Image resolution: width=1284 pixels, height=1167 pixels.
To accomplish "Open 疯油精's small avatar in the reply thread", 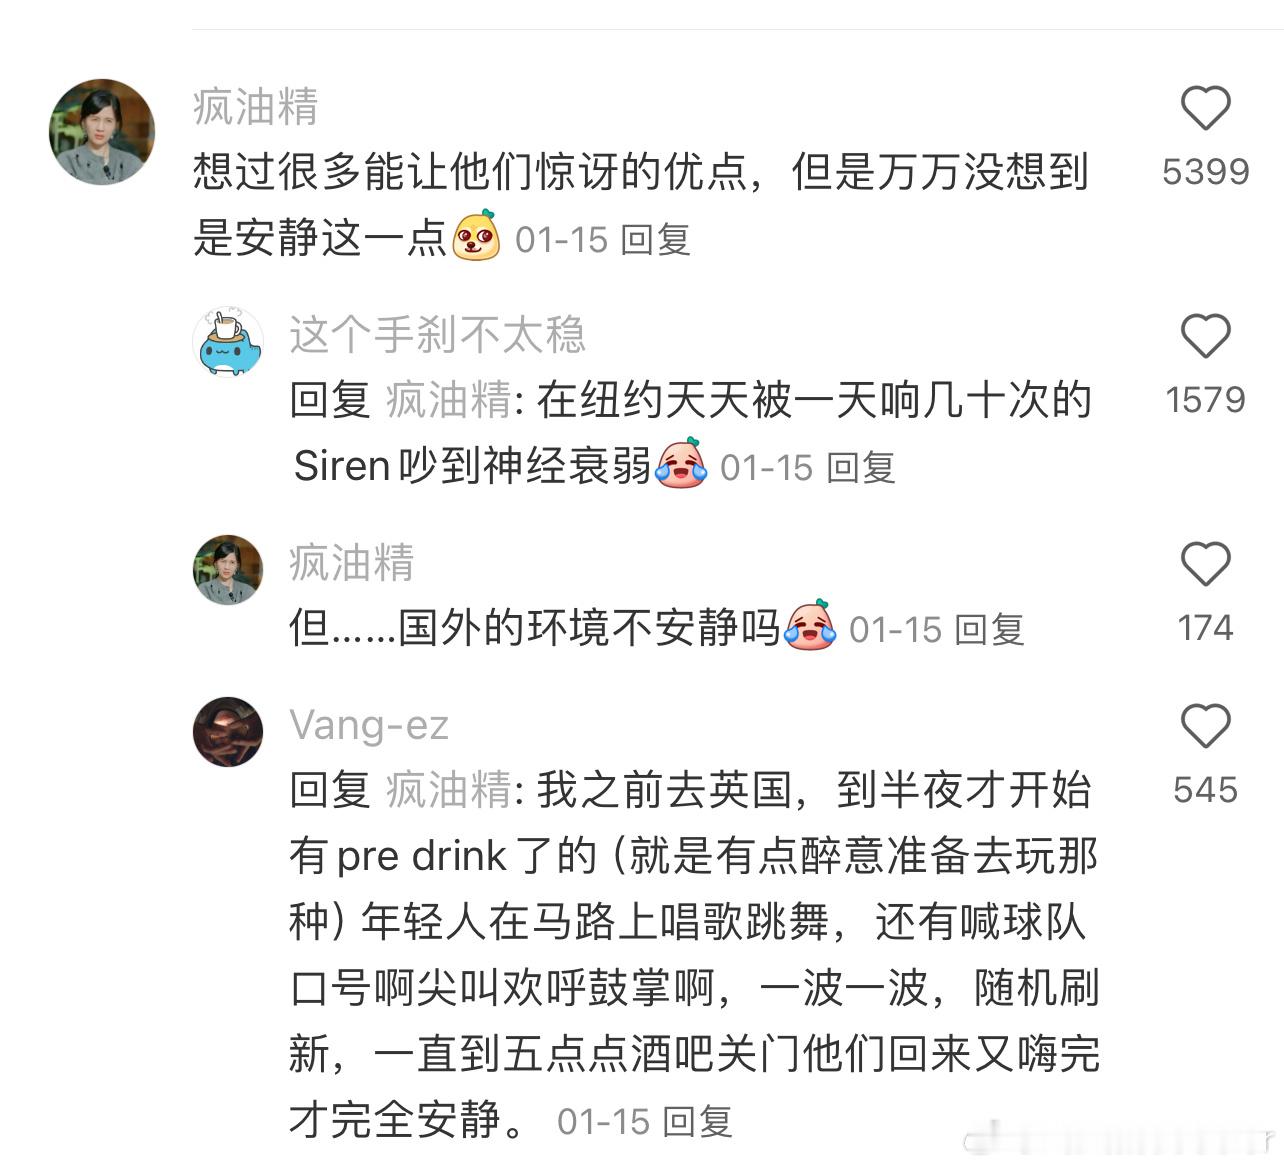I will pyautogui.click(x=228, y=570).
